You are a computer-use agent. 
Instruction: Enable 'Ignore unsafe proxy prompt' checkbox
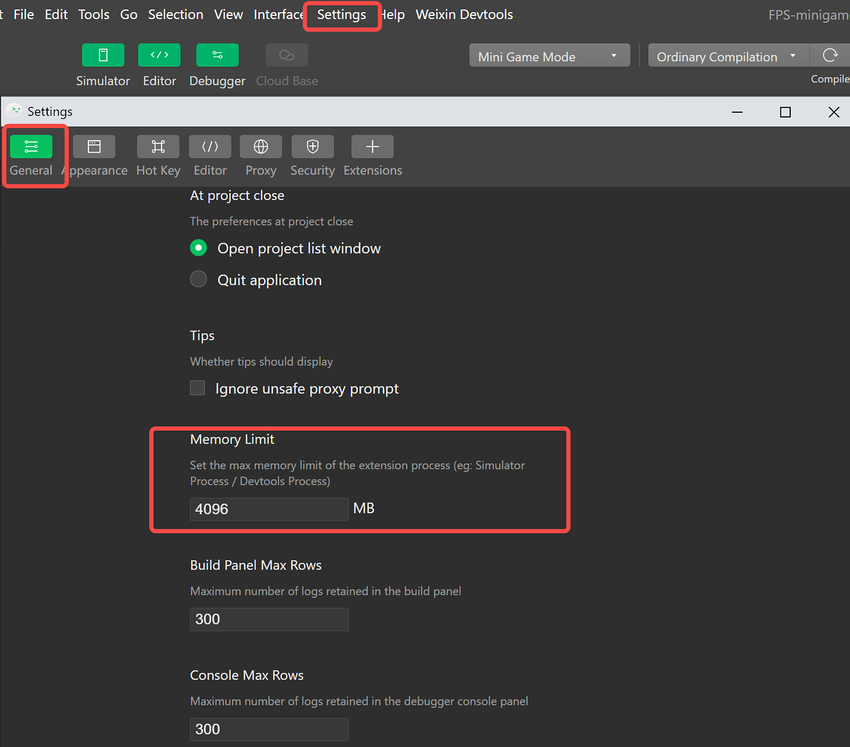click(198, 388)
